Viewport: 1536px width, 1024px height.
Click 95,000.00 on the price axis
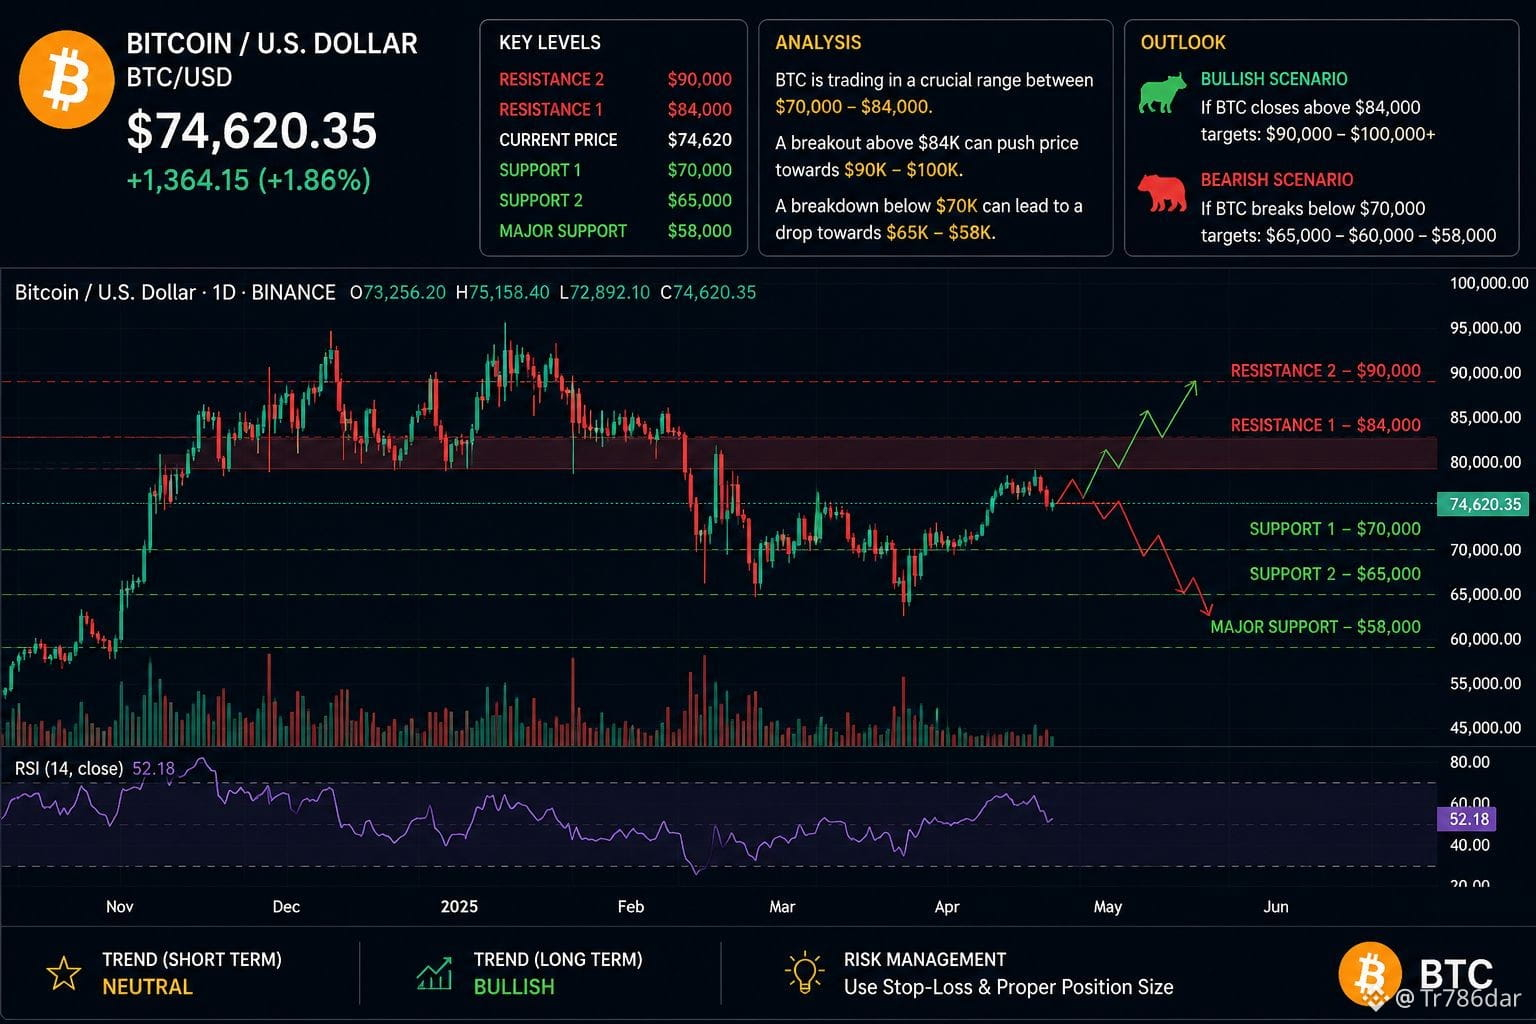click(1485, 328)
